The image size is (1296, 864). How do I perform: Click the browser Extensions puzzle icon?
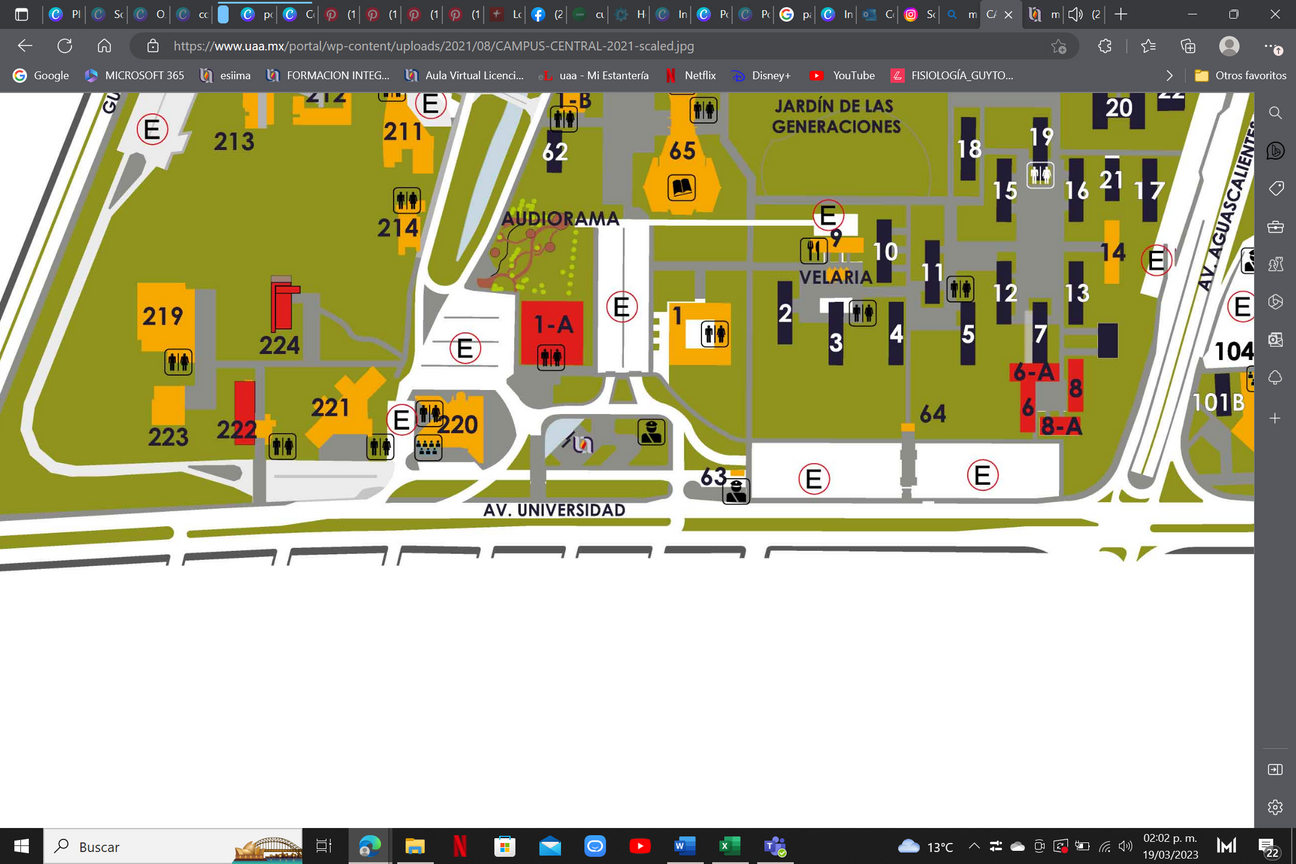(1105, 46)
